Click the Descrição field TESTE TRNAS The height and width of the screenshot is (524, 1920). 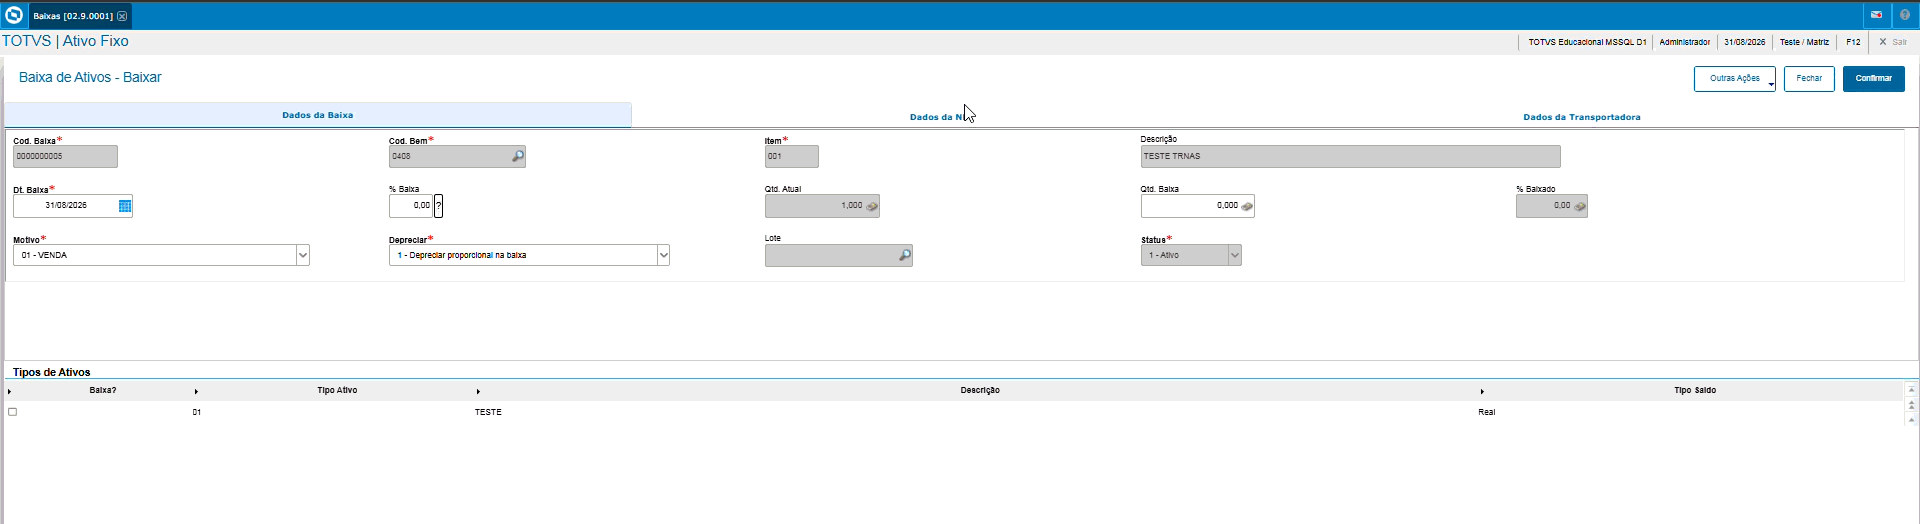tap(1350, 156)
